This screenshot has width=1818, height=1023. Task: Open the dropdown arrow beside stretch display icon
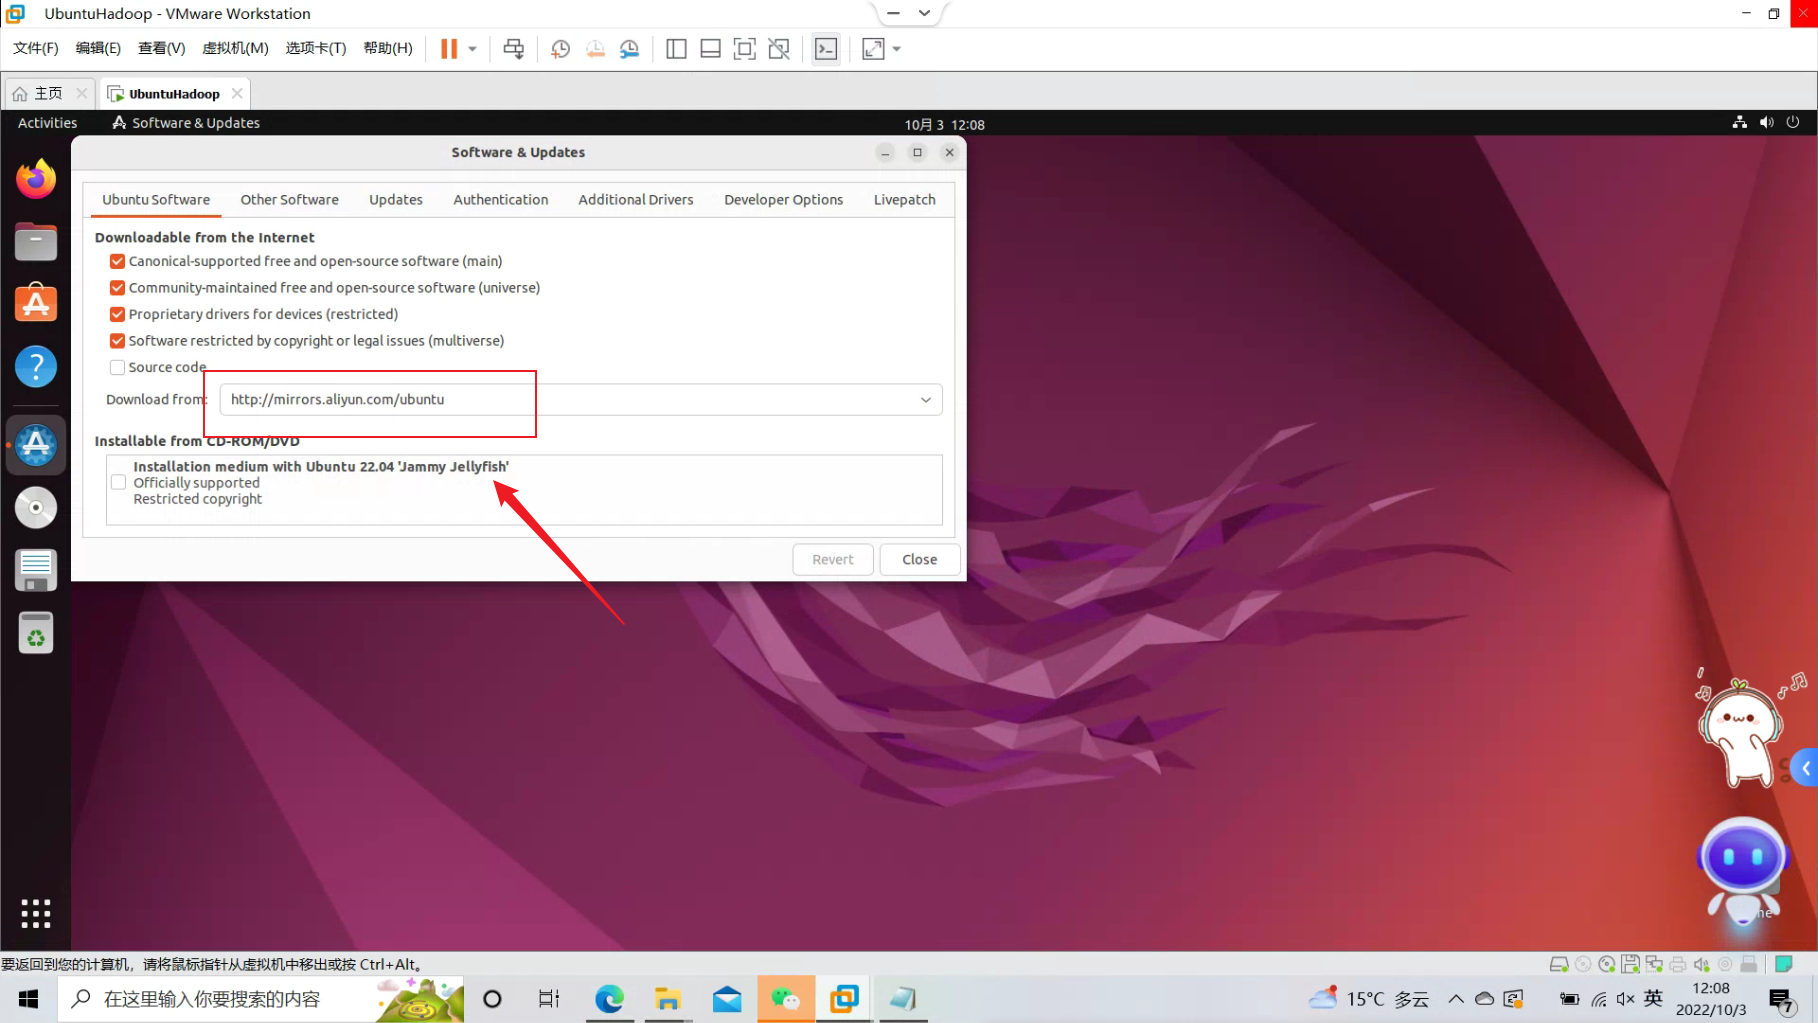point(896,49)
